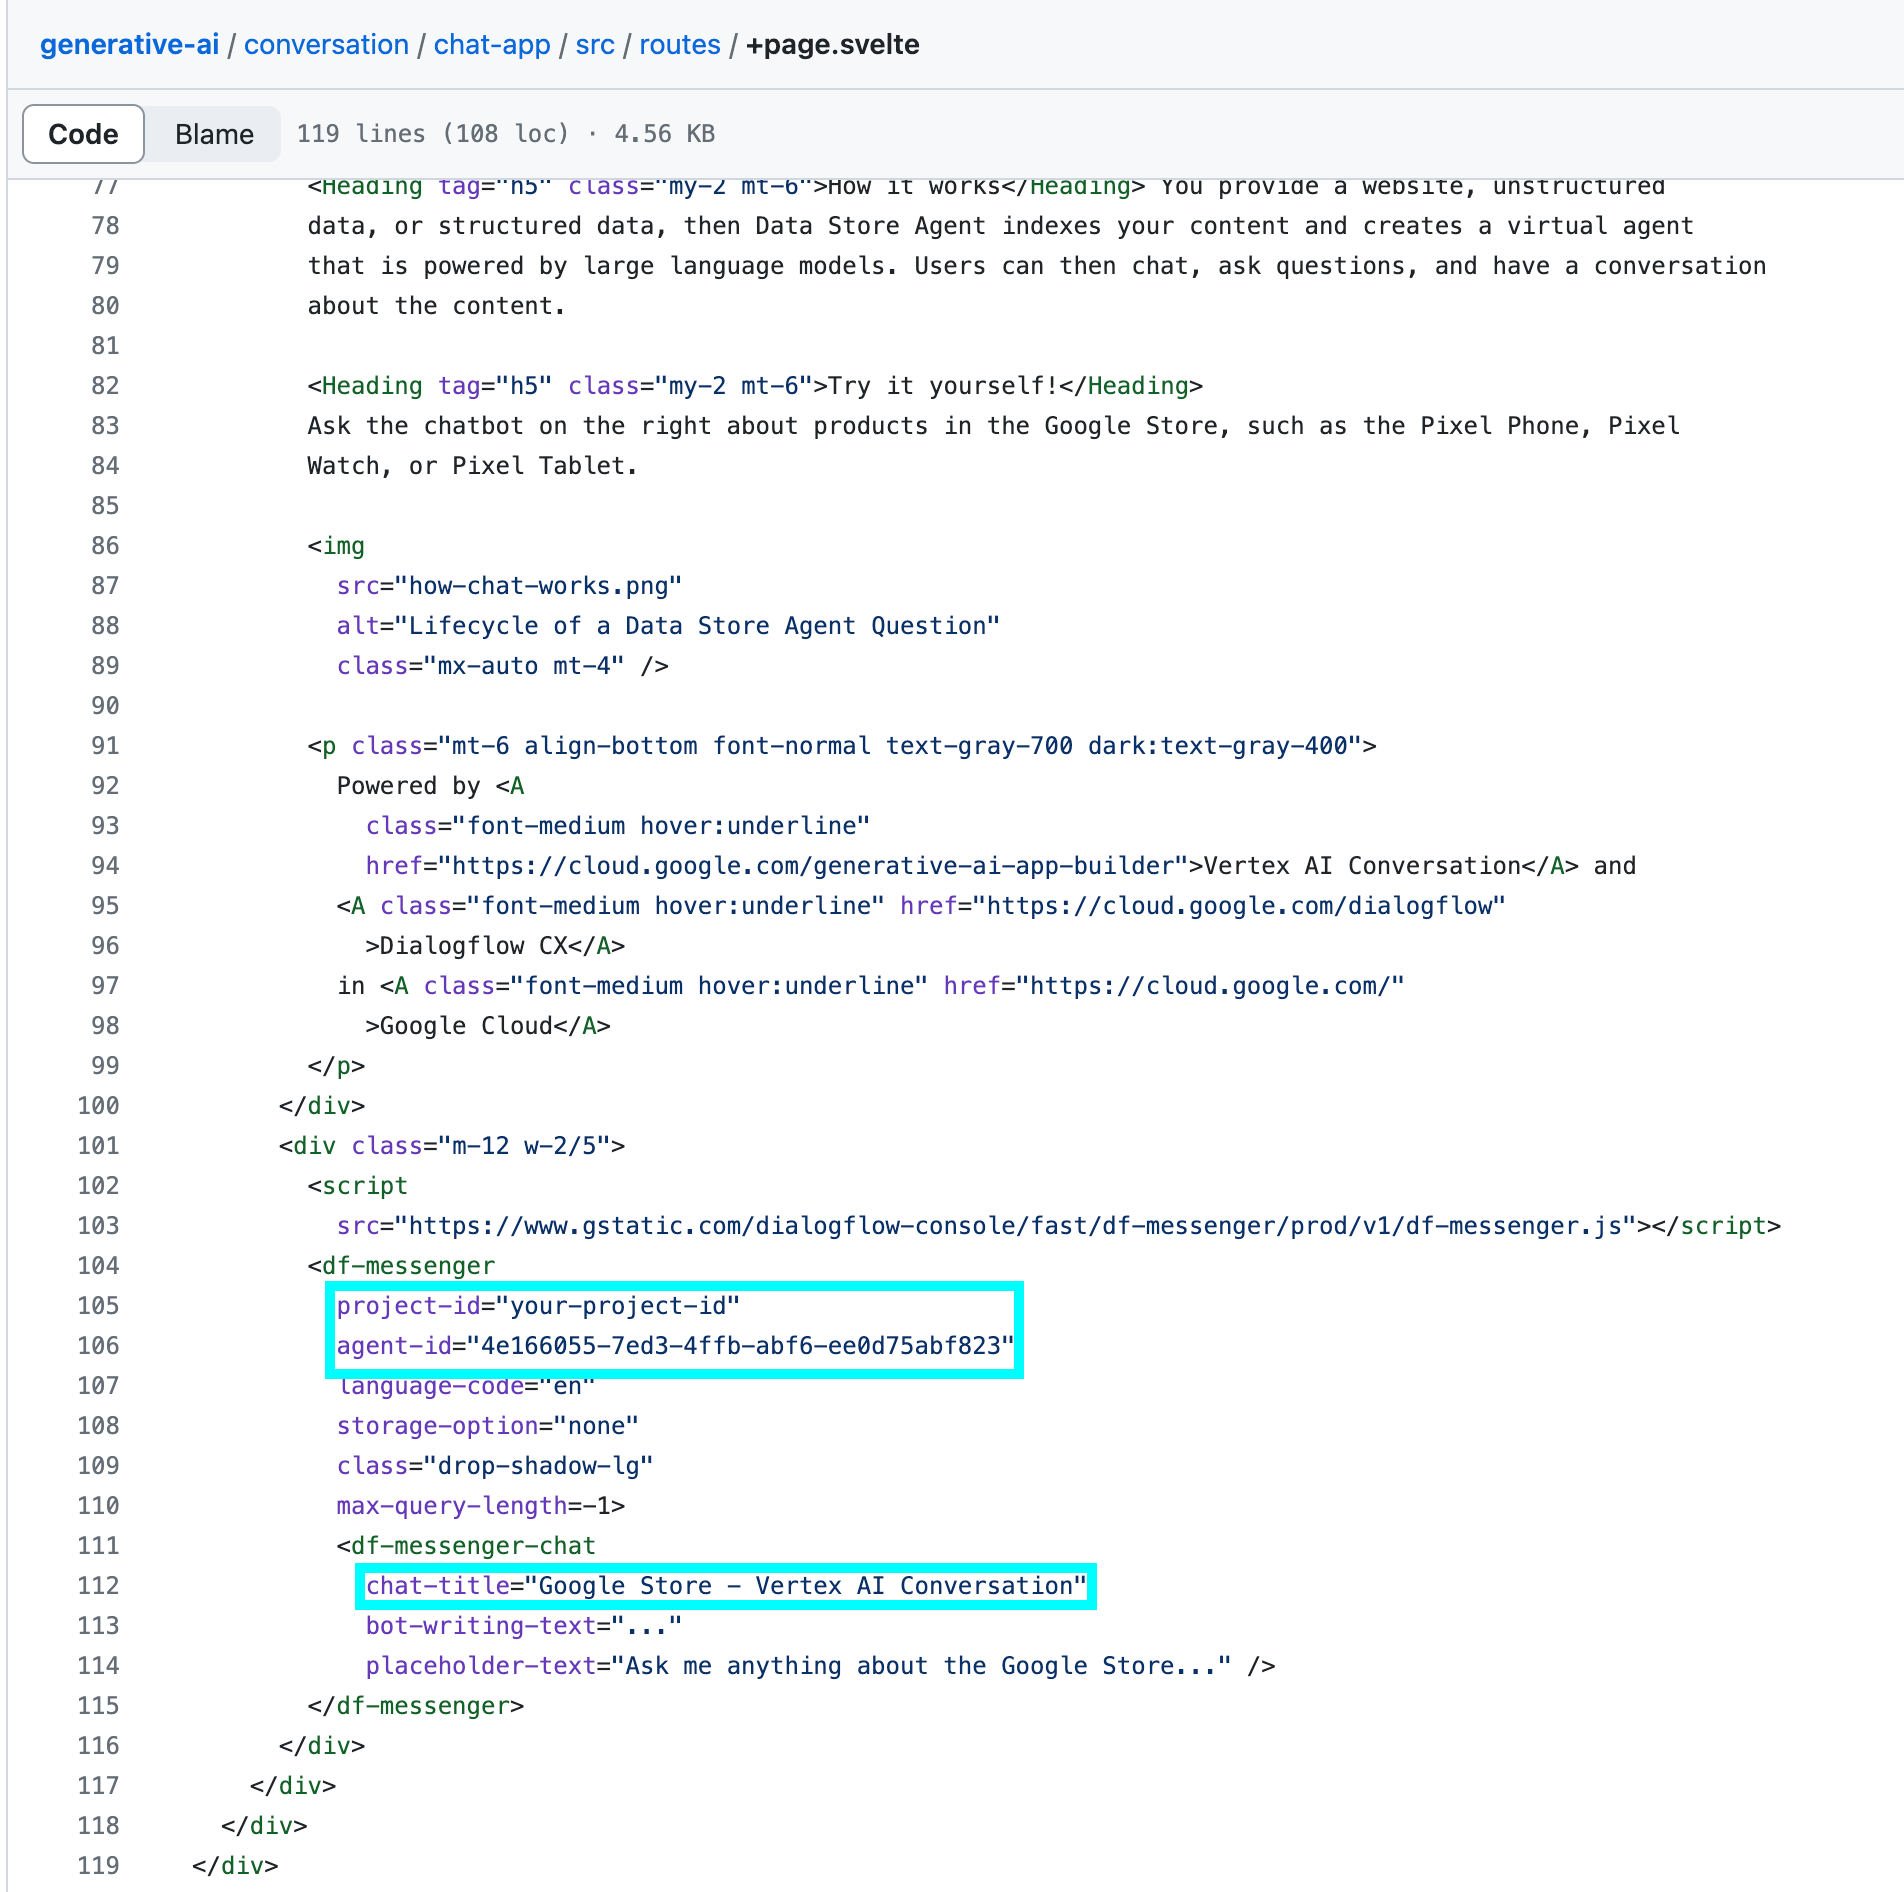The height and width of the screenshot is (1892, 1904).
Task: Click the '>Google Cloud' text on line 98
Action: [x=459, y=1026]
